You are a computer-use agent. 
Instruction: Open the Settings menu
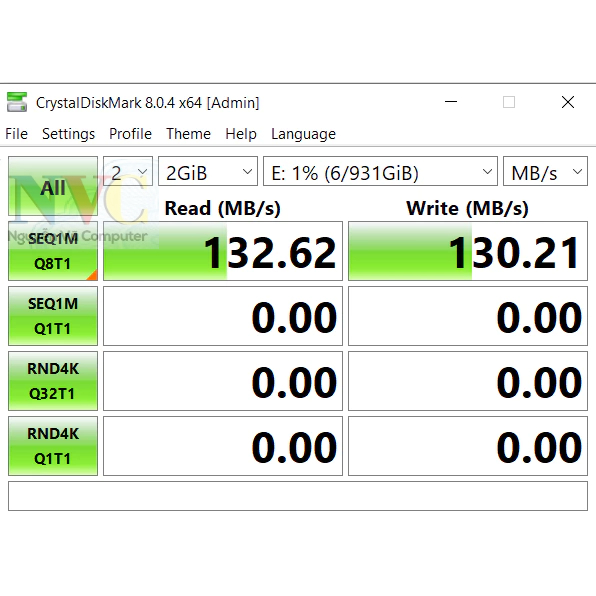pos(68,134)
